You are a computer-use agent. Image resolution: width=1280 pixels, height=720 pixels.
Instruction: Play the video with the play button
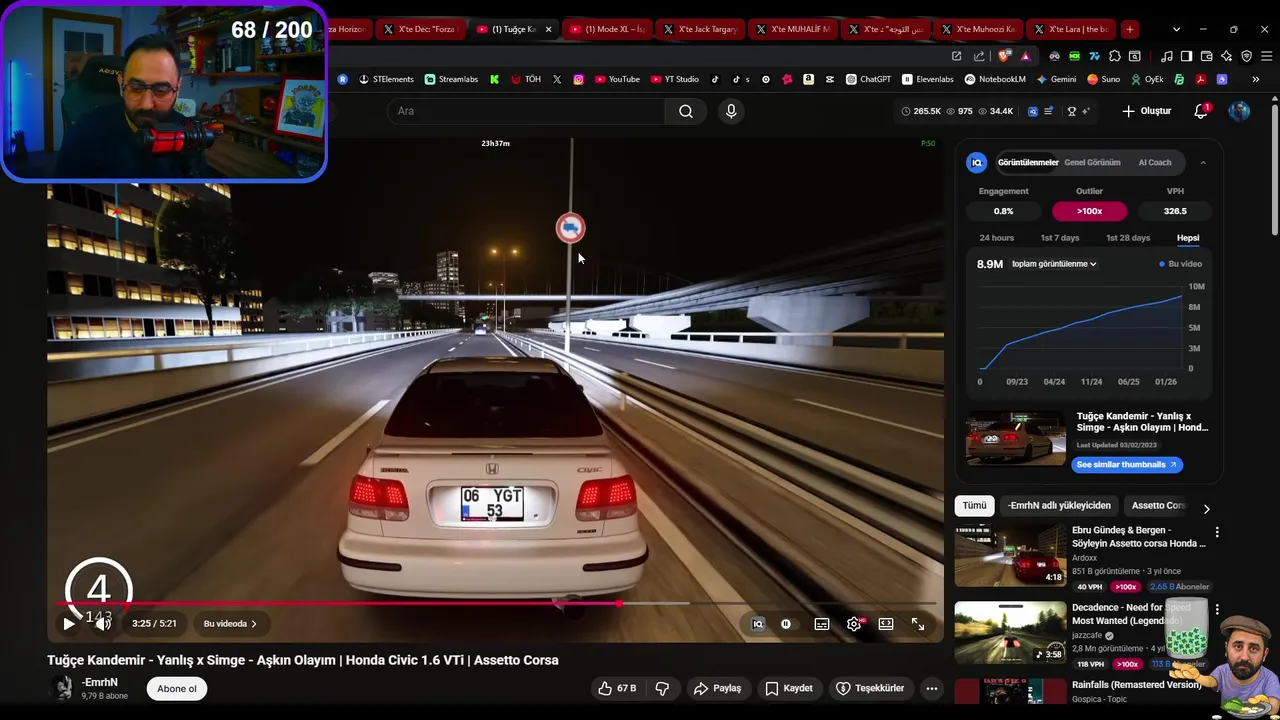click(x=69, y=624)
